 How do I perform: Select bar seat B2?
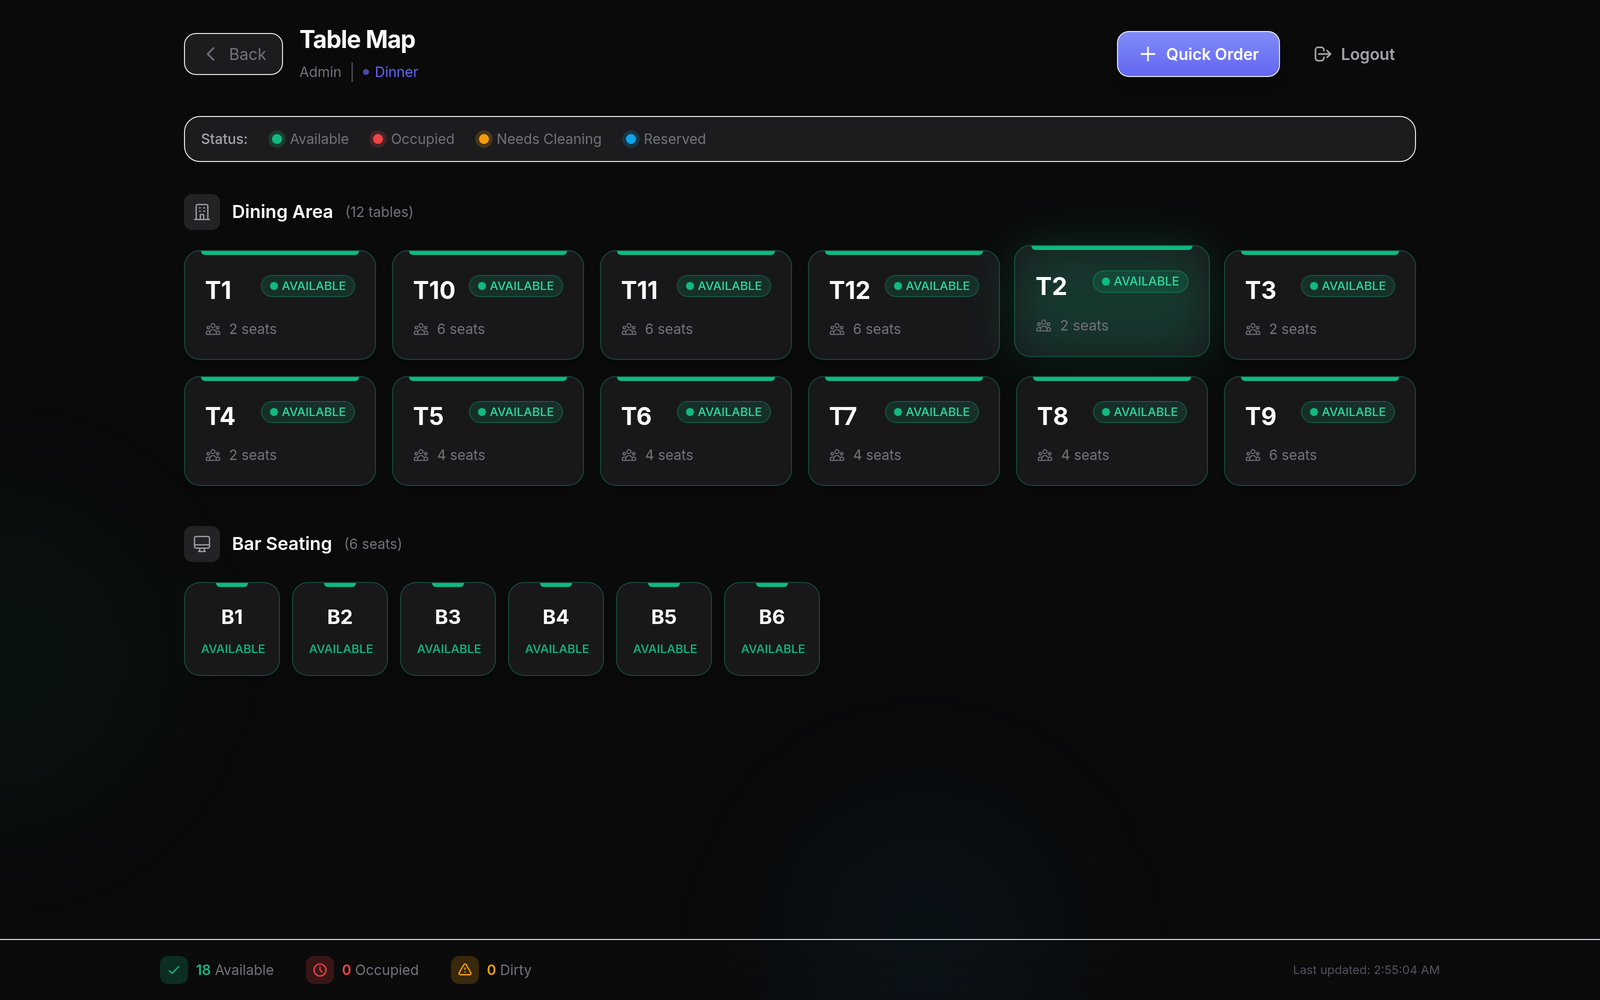[x=340, y=629]
